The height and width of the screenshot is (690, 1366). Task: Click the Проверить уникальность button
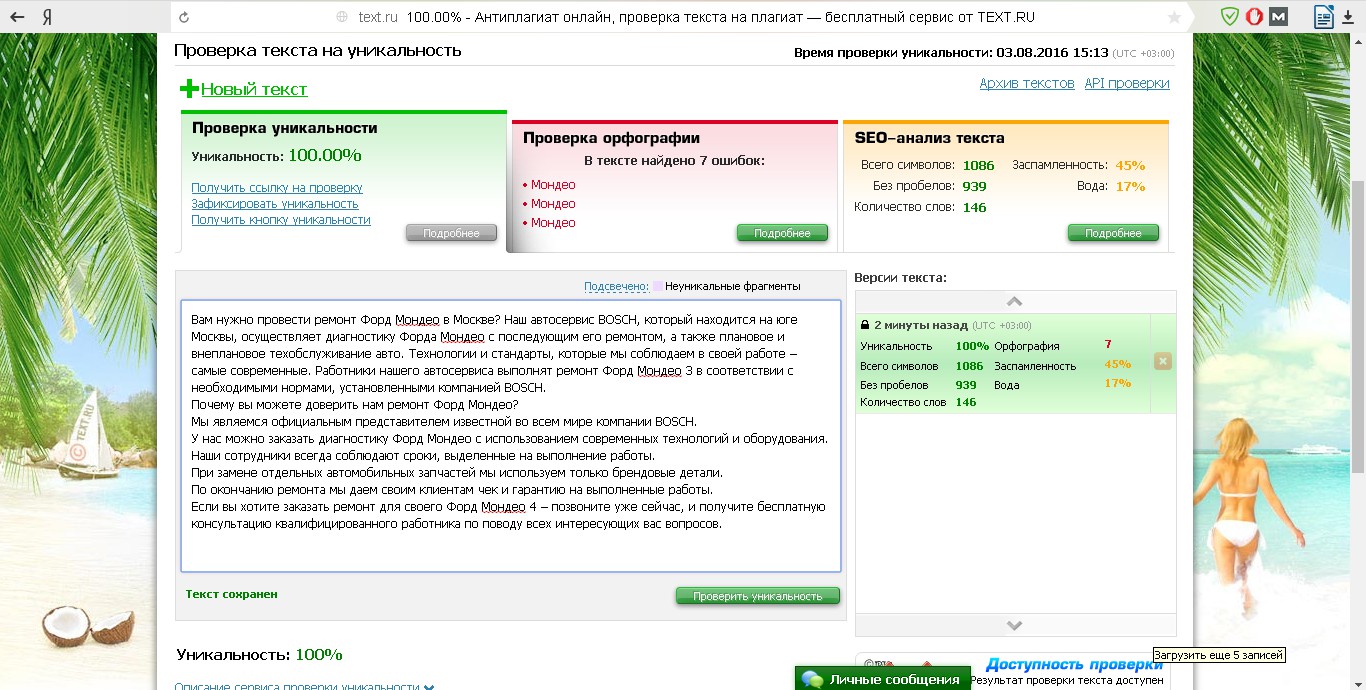(x=758, y=596)
